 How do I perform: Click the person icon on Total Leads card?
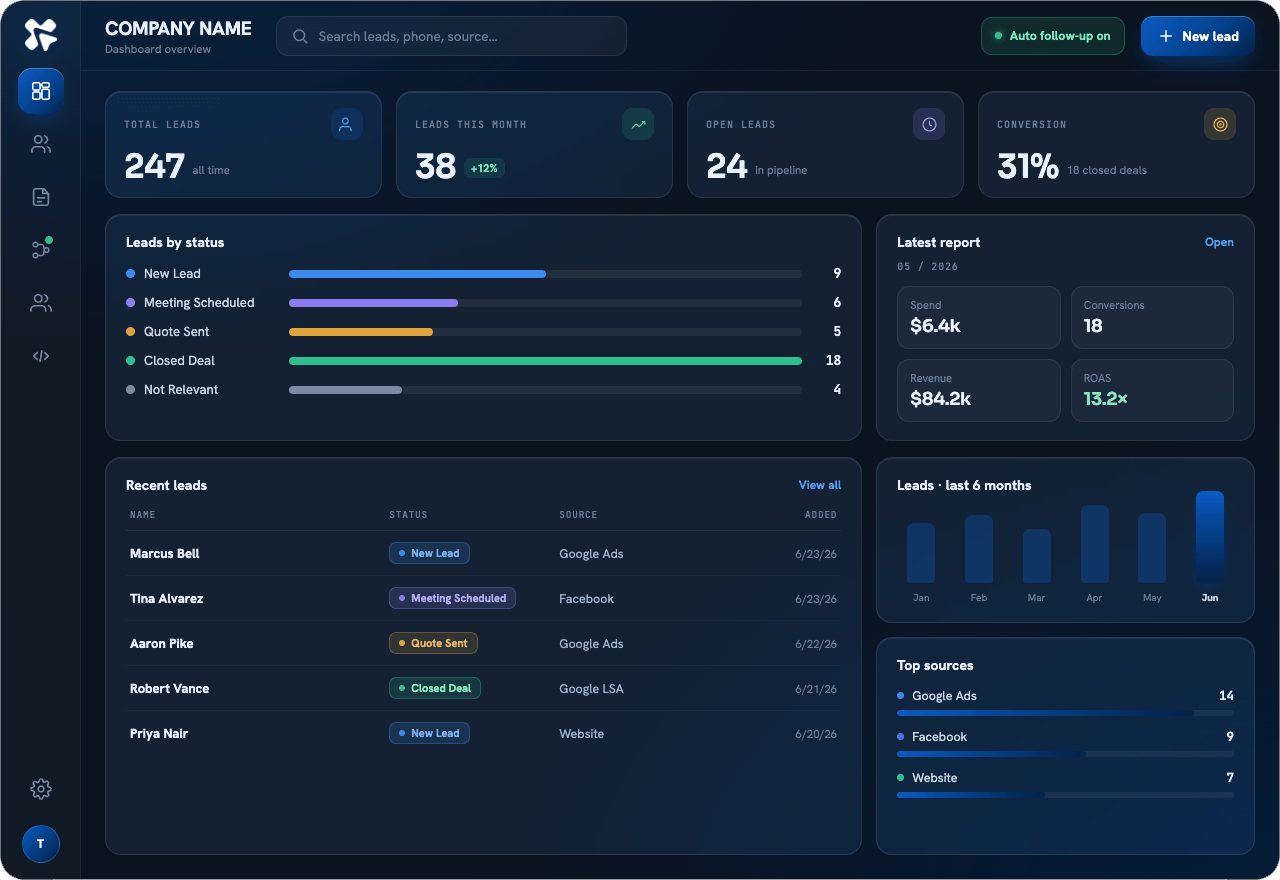point(347,124)
